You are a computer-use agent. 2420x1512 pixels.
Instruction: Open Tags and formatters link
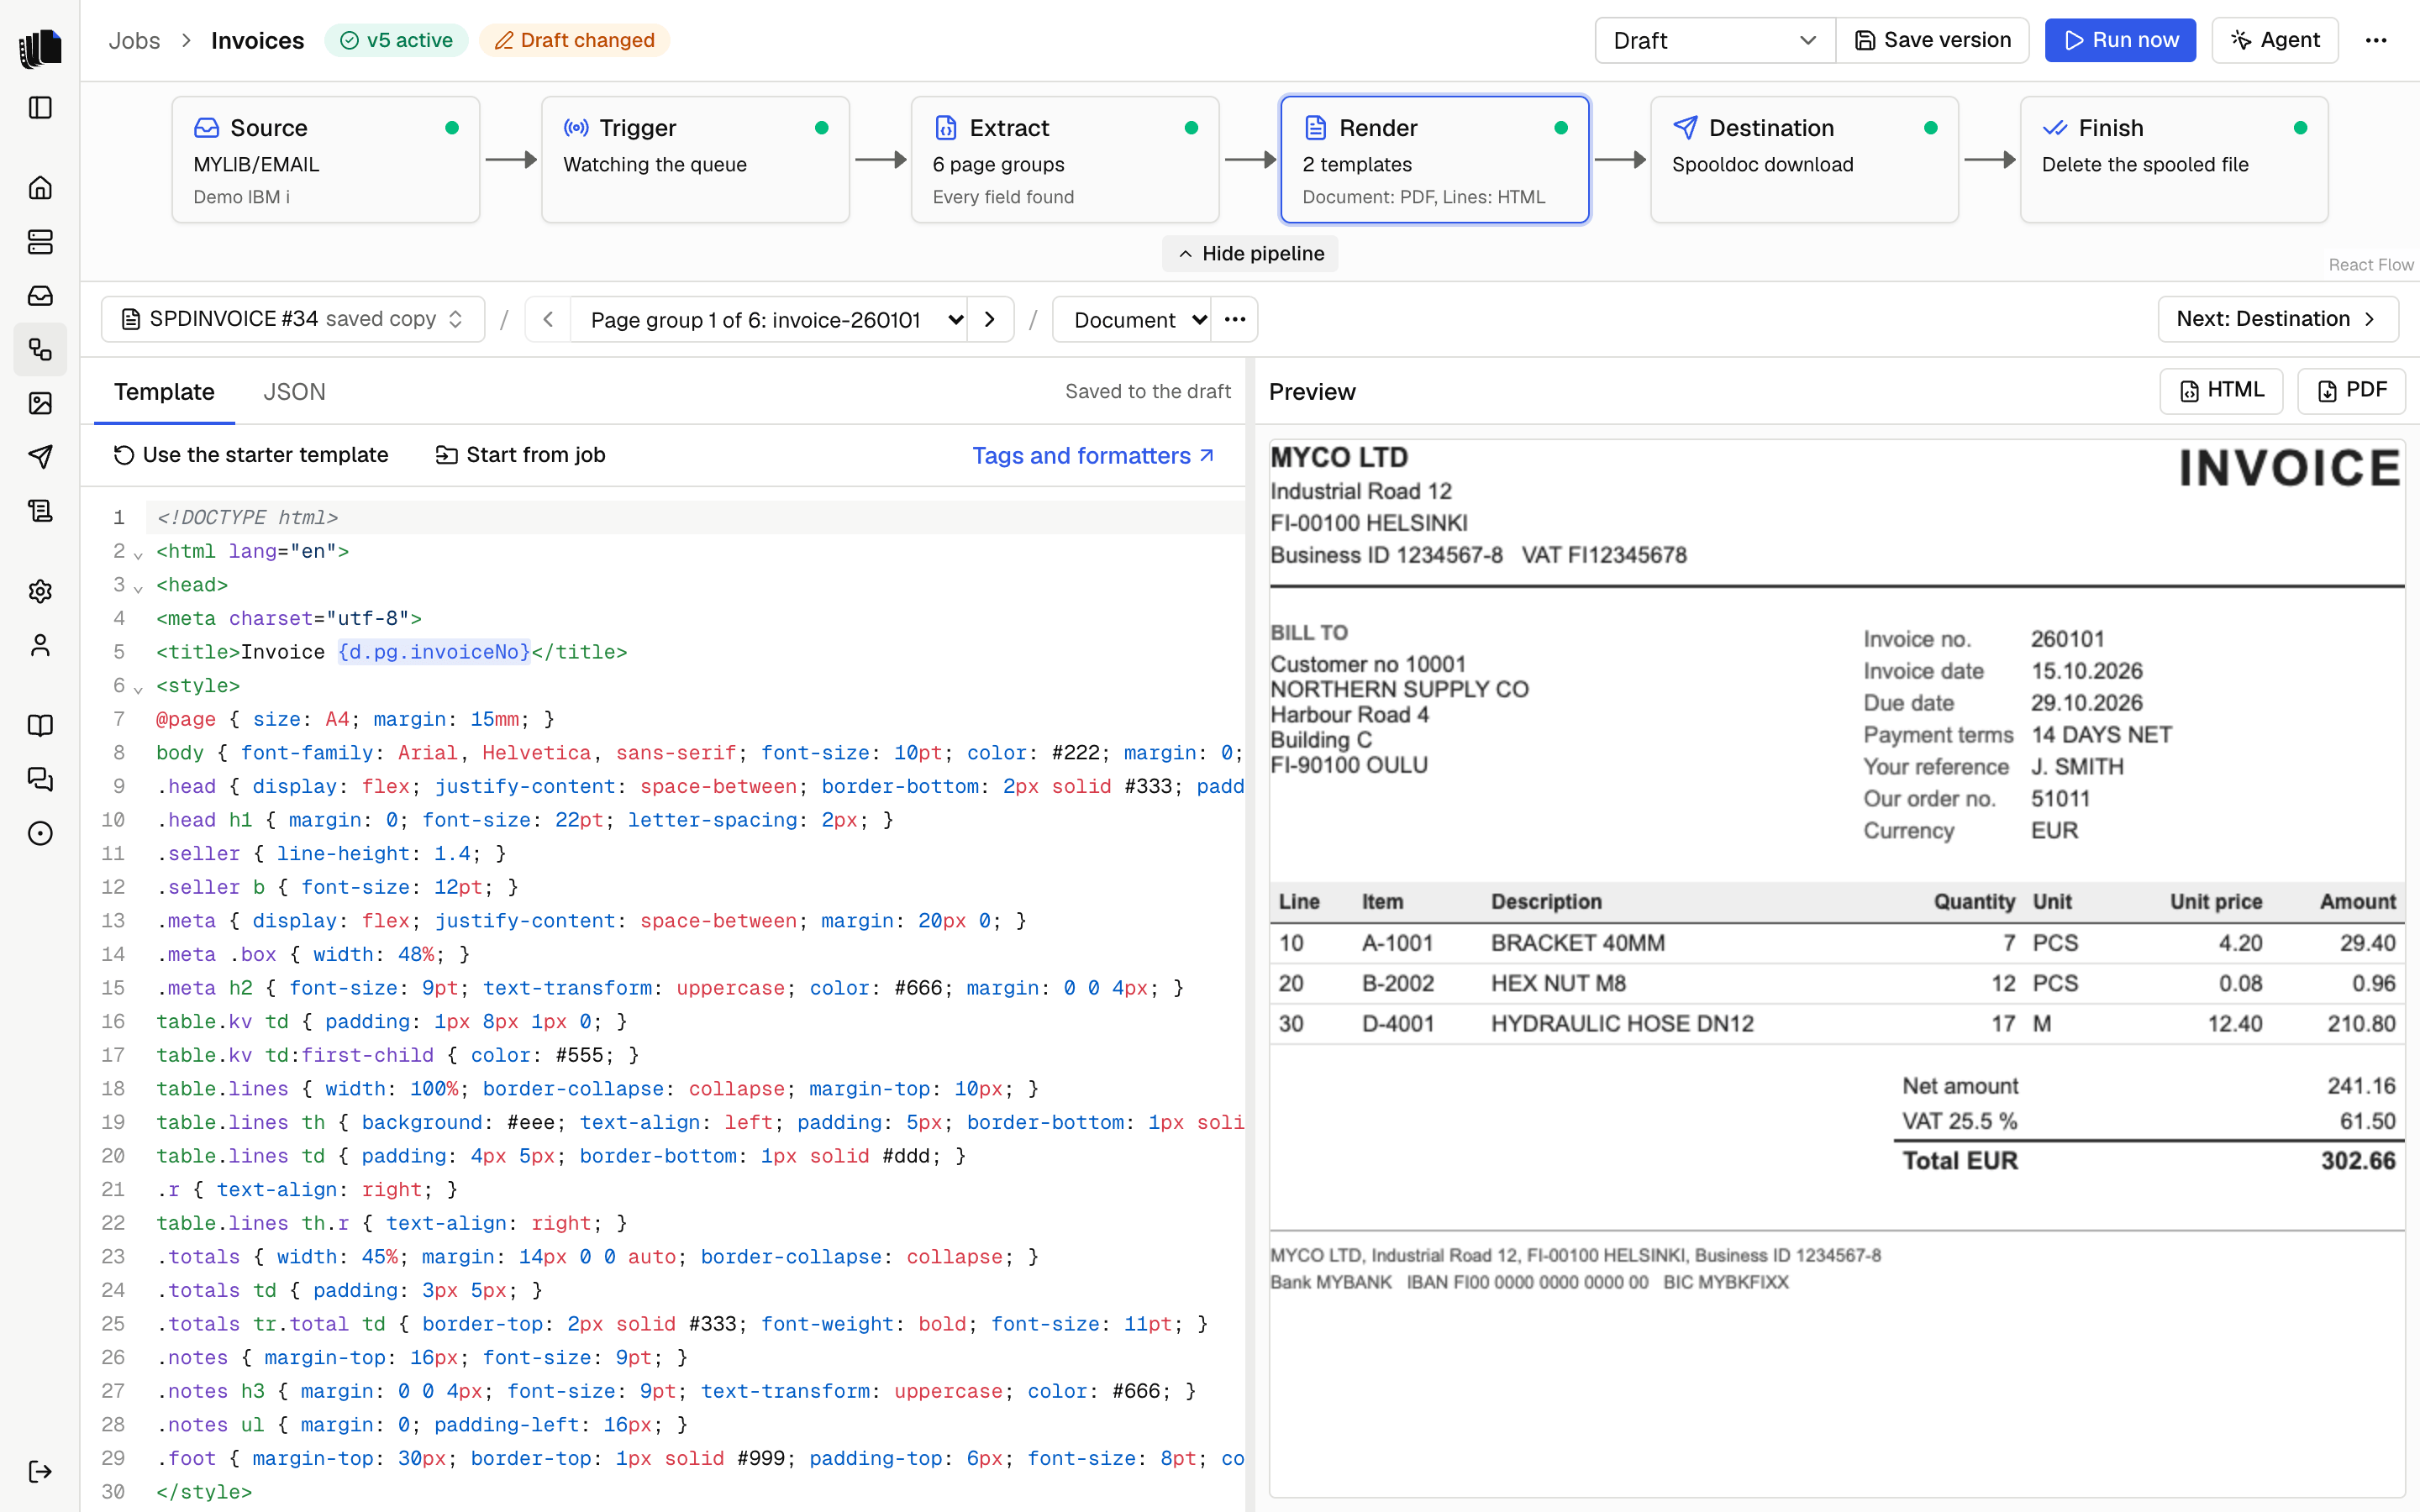pyautogui.click(x=1093, y=455)
